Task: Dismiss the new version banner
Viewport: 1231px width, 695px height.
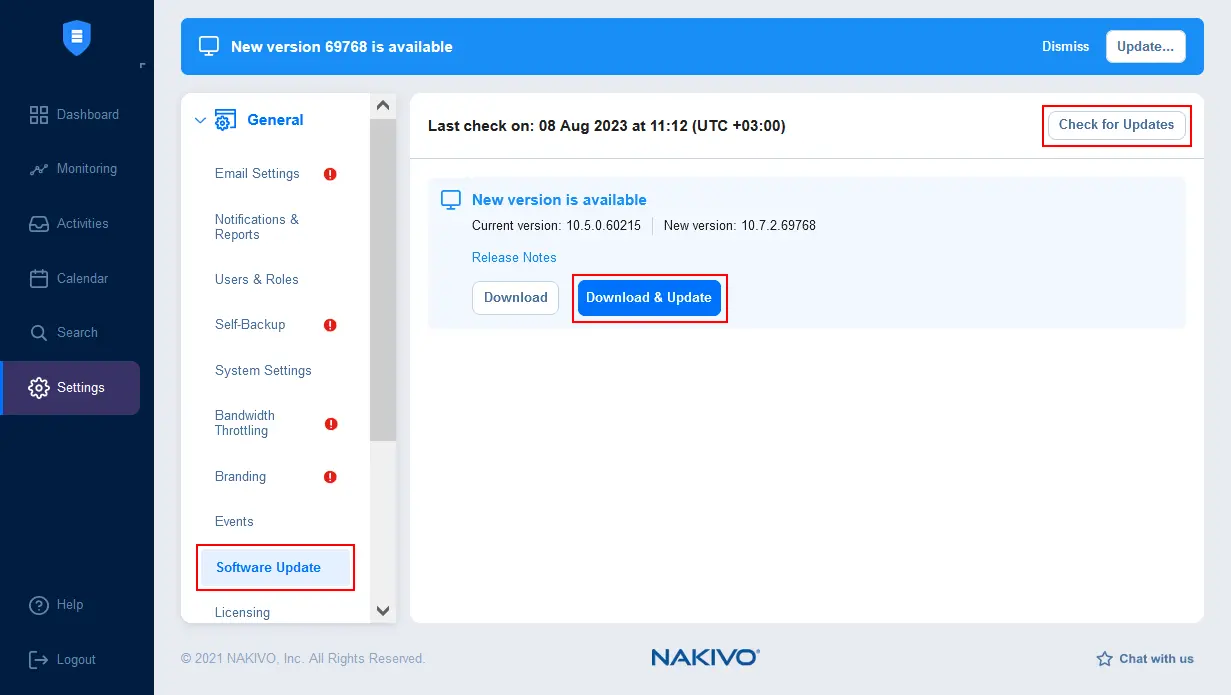Action: [1066, 46]
